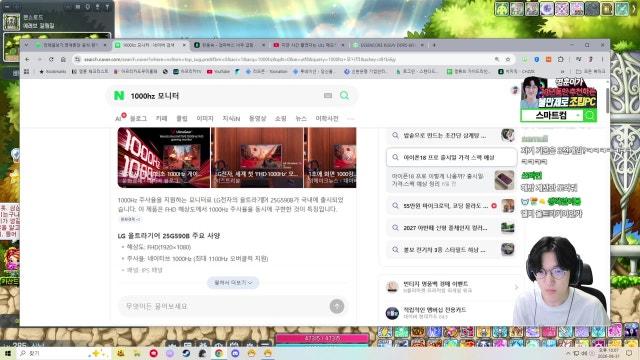Open the red 1000Hz monitor thumbnail
Screen dimensions: 640x360
(x=164, y=158)
